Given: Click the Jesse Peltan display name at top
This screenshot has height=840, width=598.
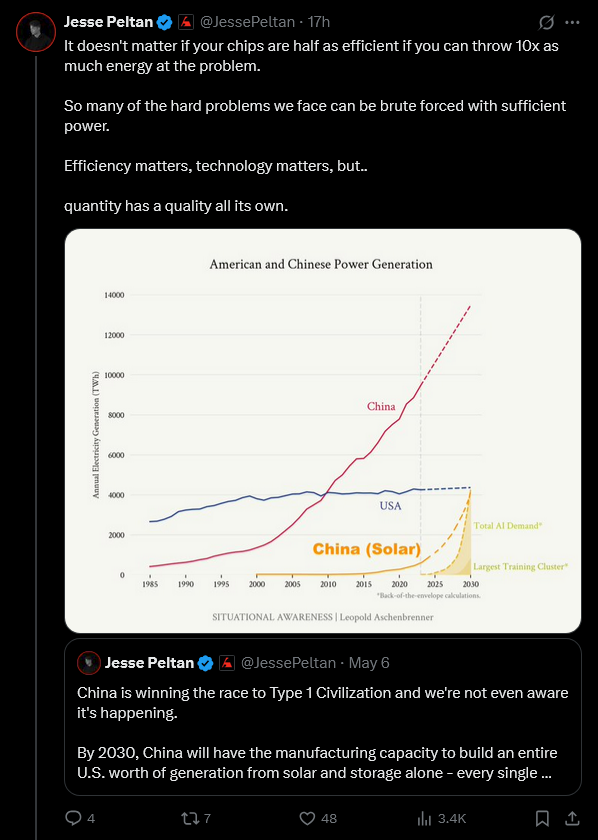Looking at the screenshot, I should (108, 22).
